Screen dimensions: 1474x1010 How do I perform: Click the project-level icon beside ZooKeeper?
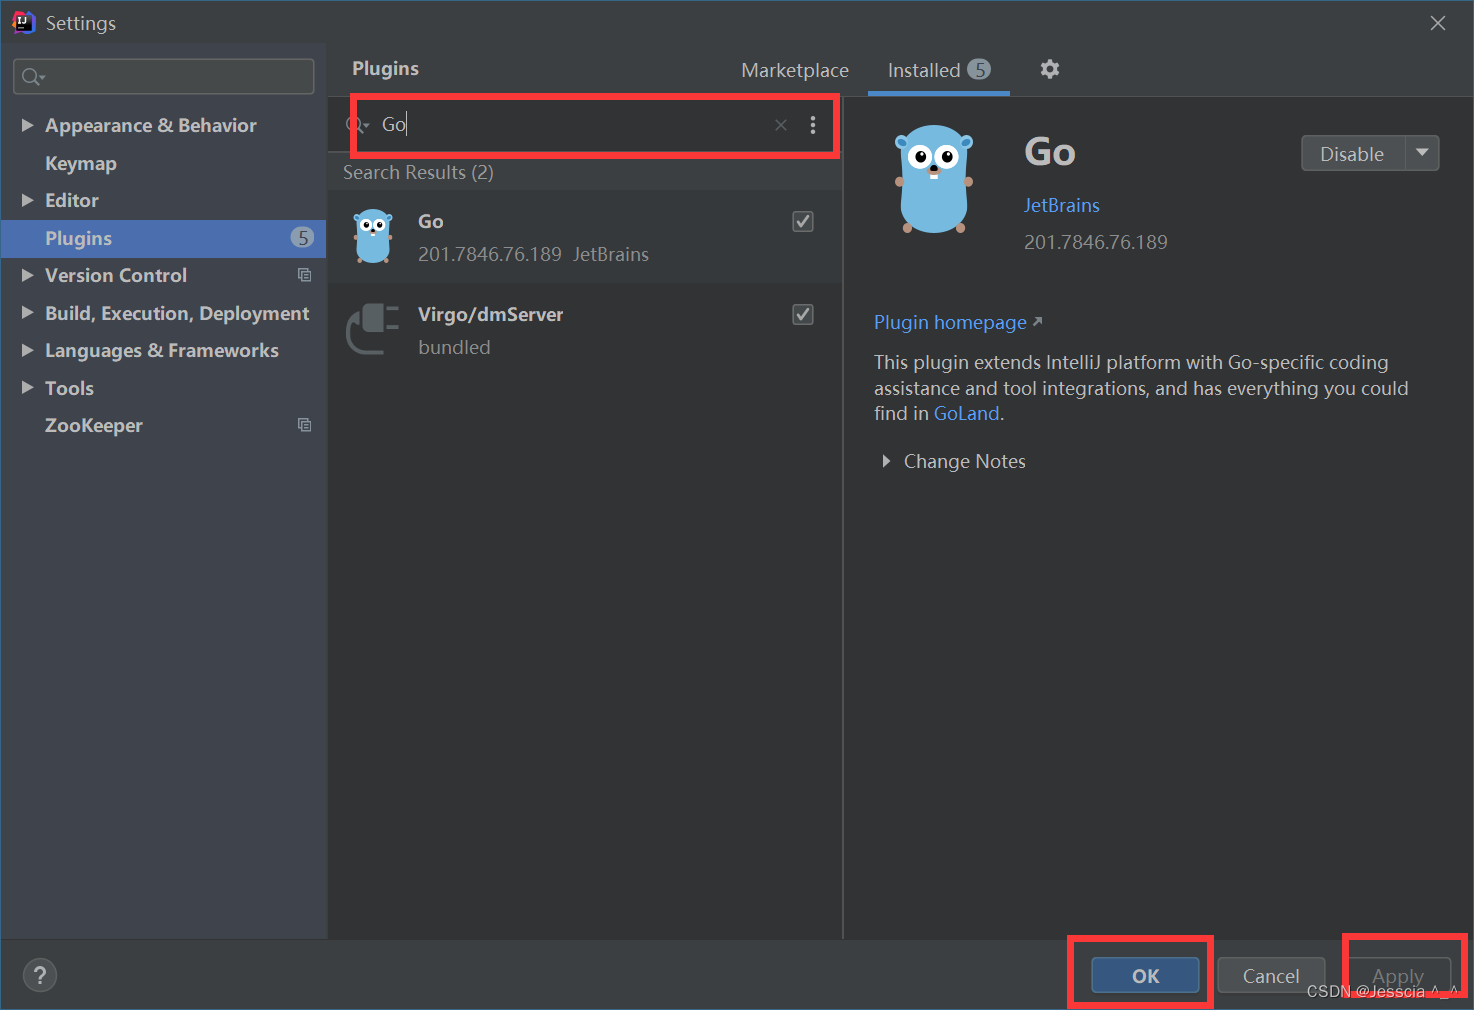[305, 425]
